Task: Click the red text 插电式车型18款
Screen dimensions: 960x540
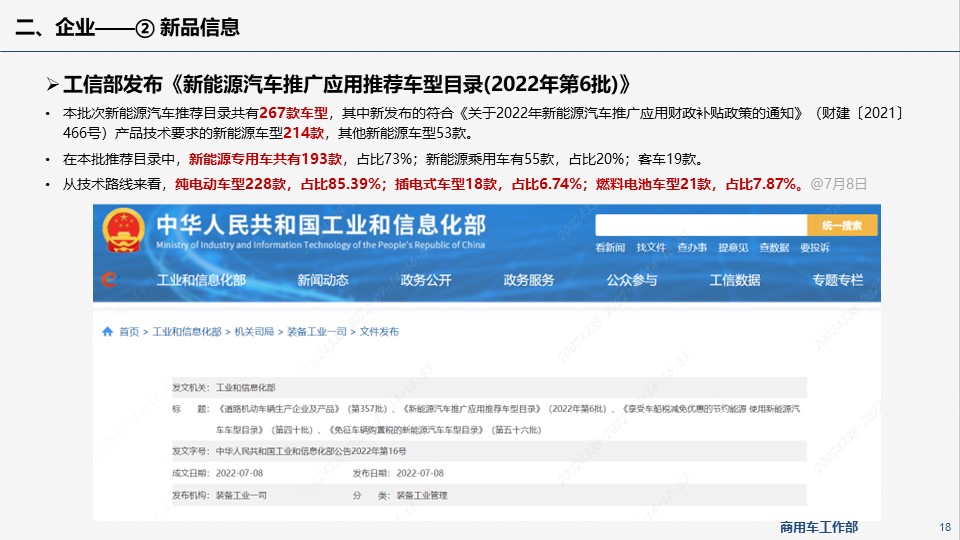Action: coord(446,184)
